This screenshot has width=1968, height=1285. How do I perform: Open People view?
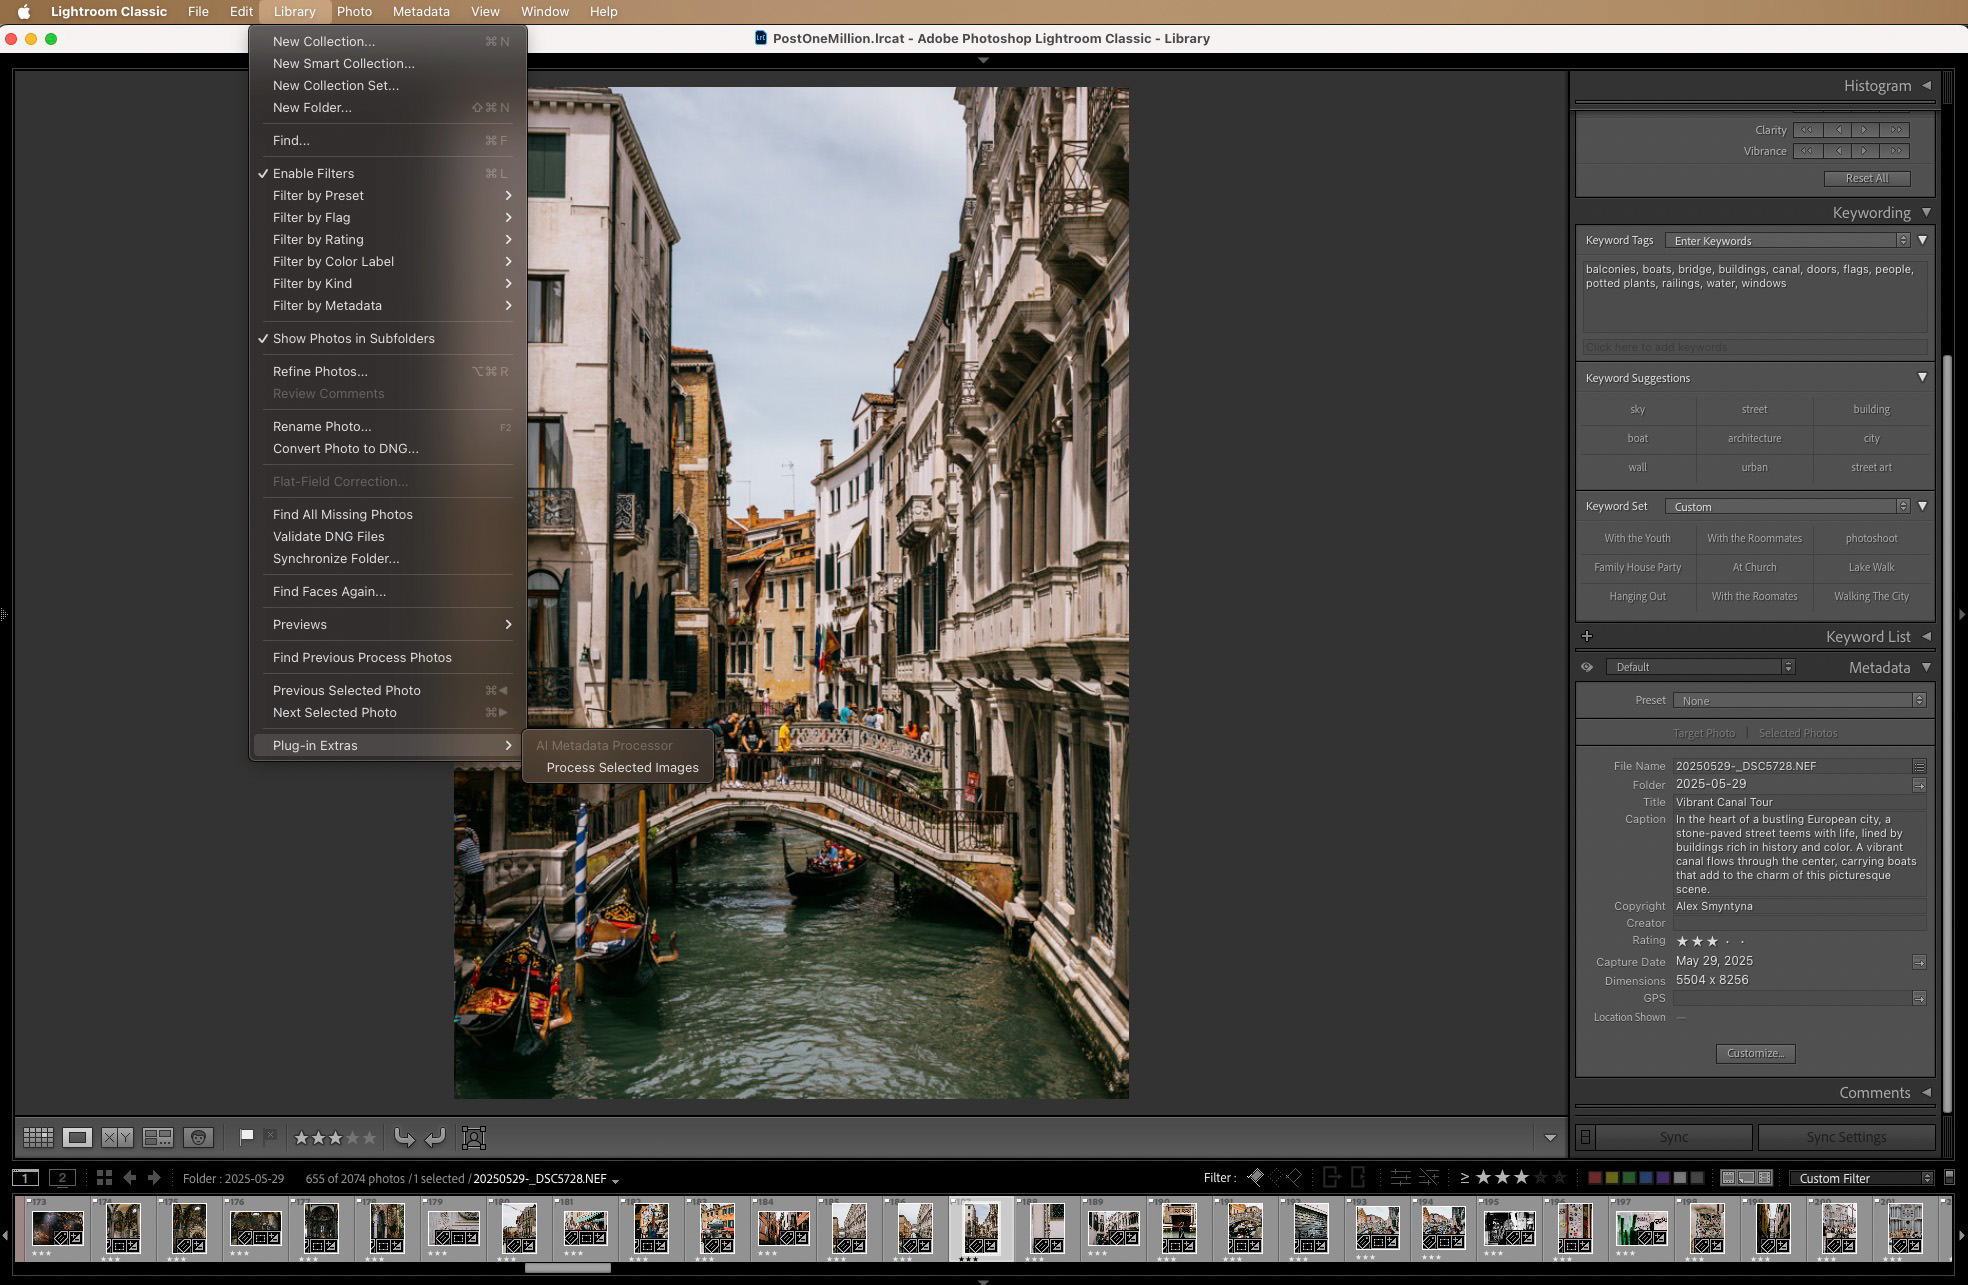pyautogui.click(x=198, y=1137)
